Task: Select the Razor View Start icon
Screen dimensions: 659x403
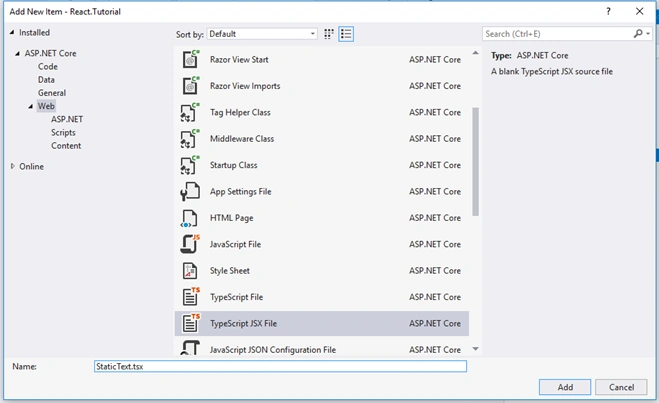Action: point(190,59)
